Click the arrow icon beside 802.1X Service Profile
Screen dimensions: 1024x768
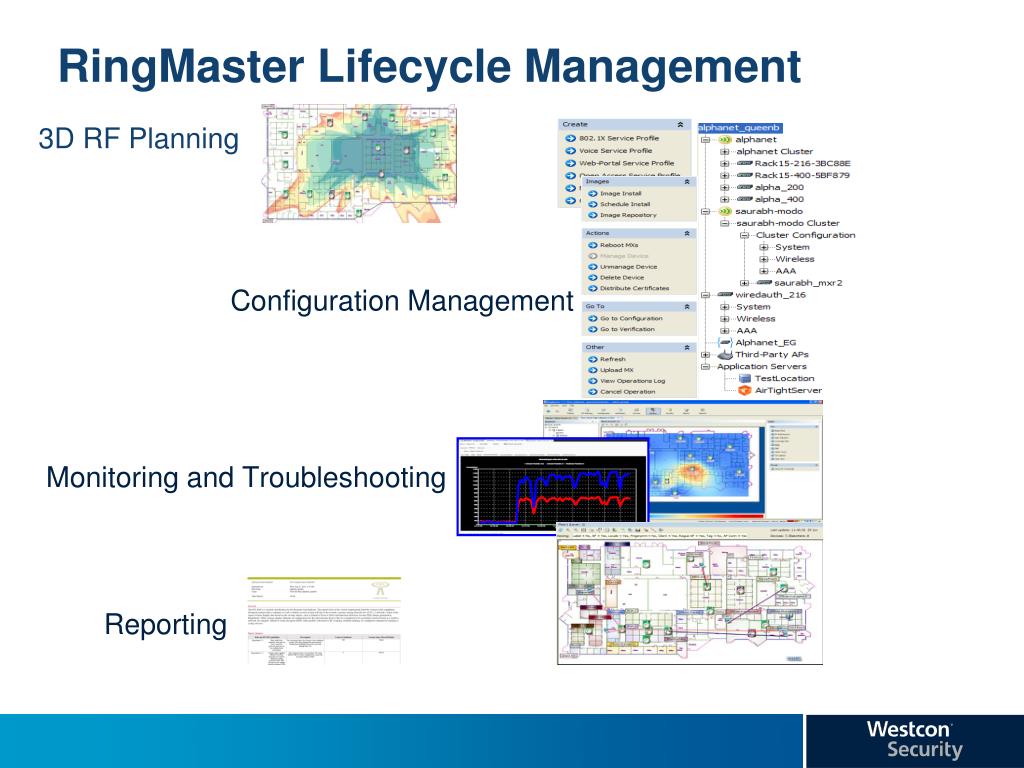(569, 138)
